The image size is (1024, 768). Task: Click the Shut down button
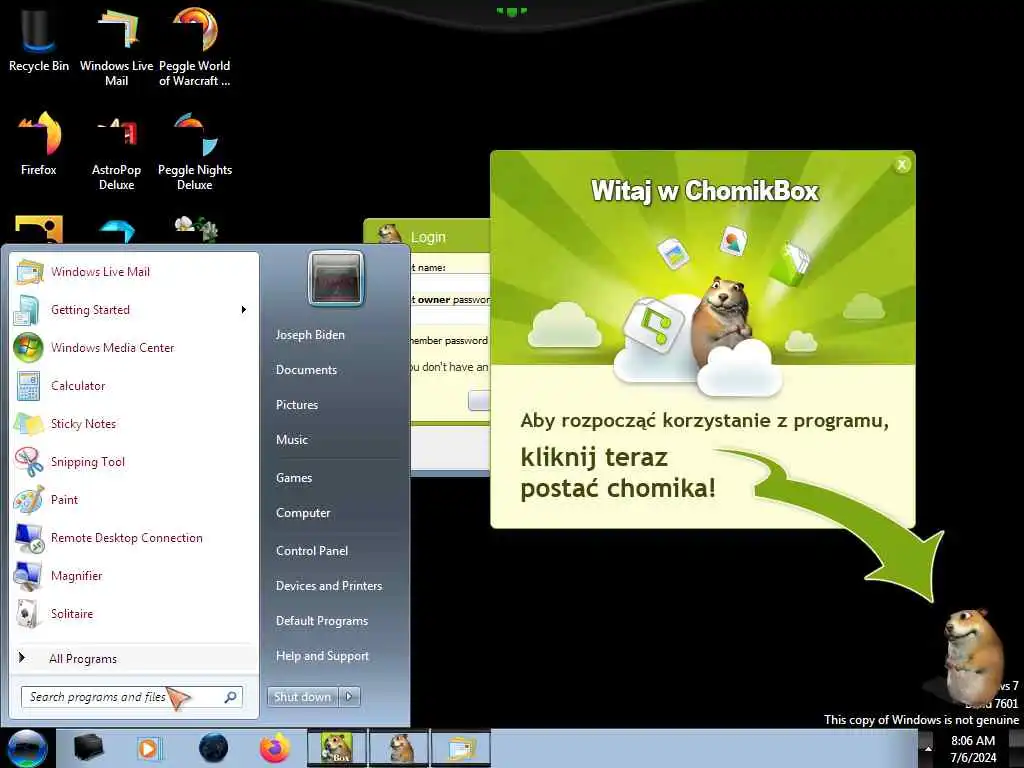point(302,697)
